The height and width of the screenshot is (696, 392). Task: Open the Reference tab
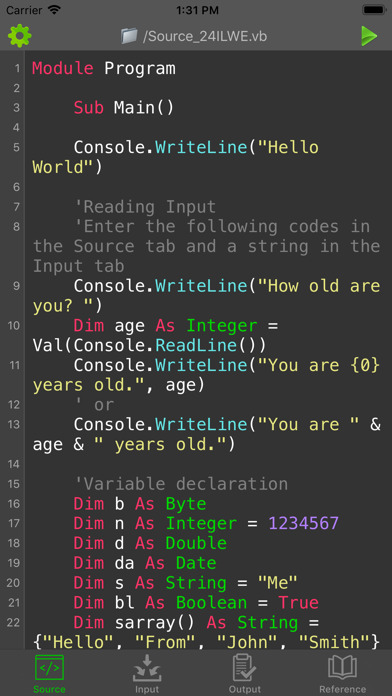click(342, 673)
